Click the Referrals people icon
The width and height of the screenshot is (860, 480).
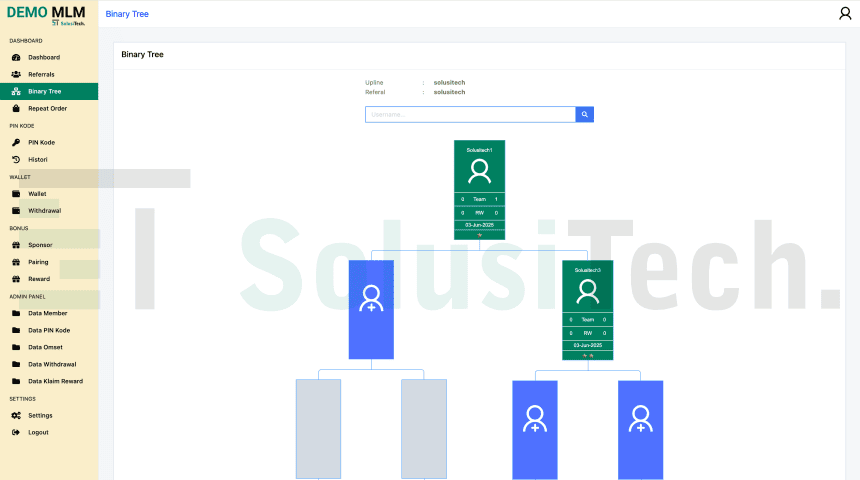[16, 74]
